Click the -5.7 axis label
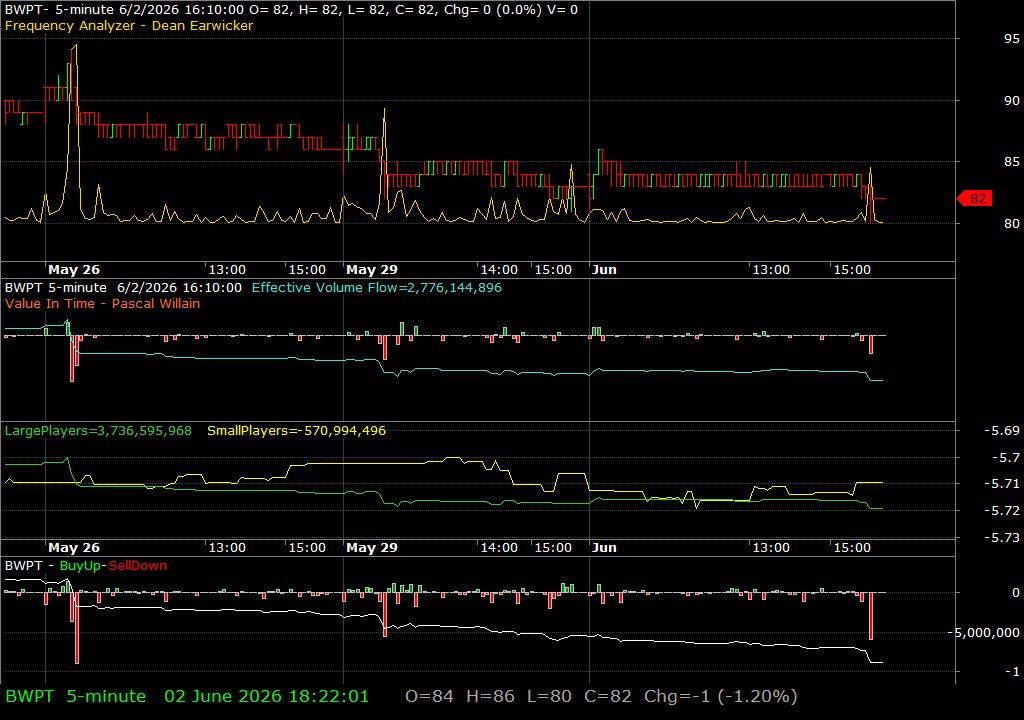This screenshot has width=1024, height=720. 1005,457
